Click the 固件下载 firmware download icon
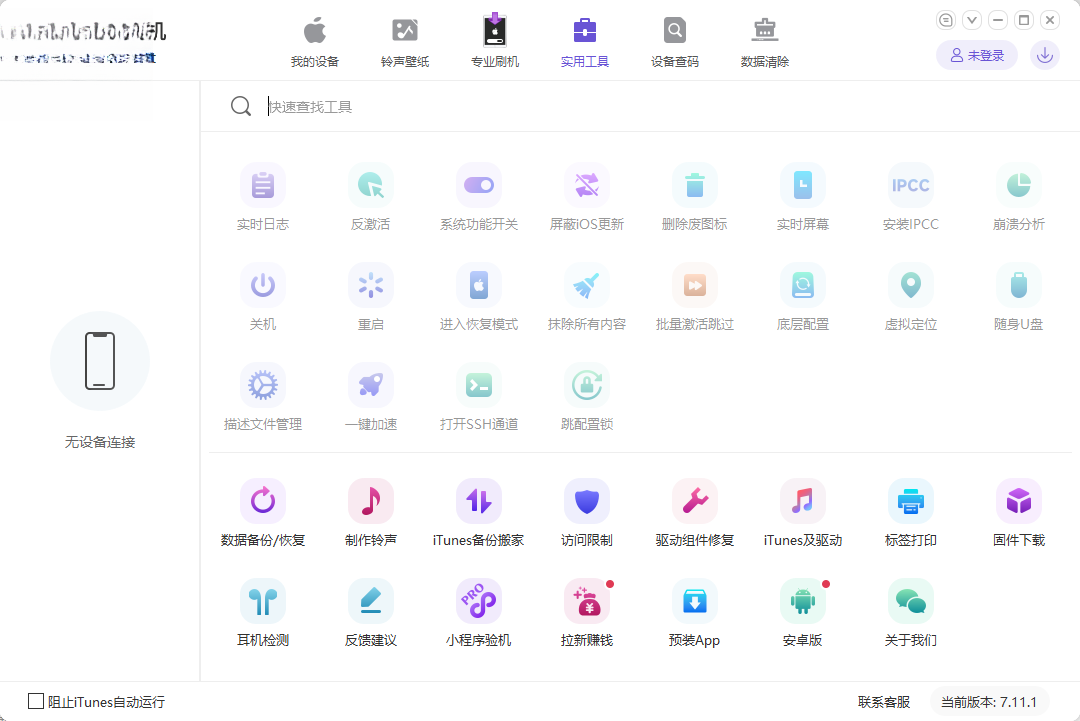 coord(1019,501)
